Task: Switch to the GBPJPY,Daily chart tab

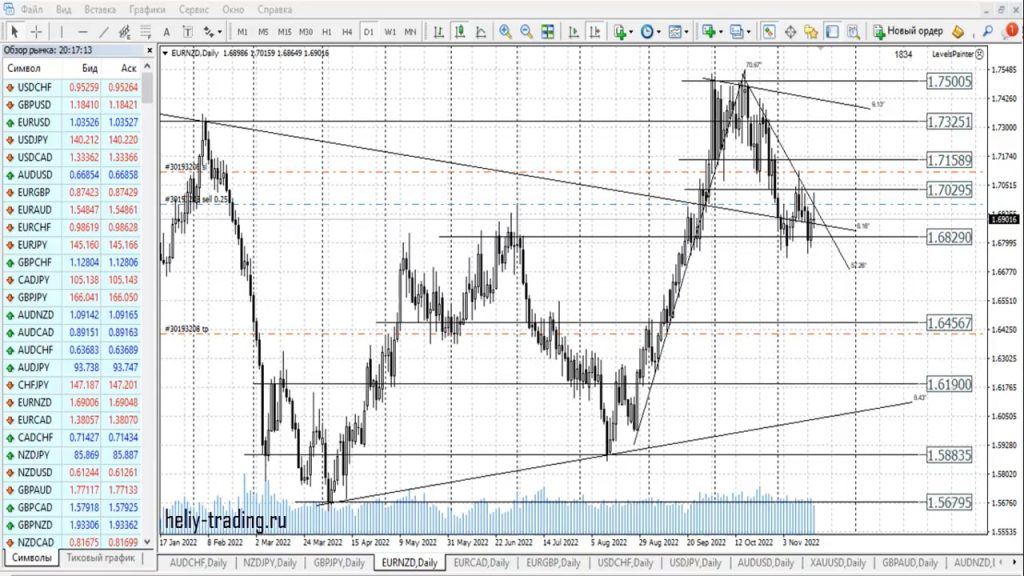Action: click(x=340, y=563)
